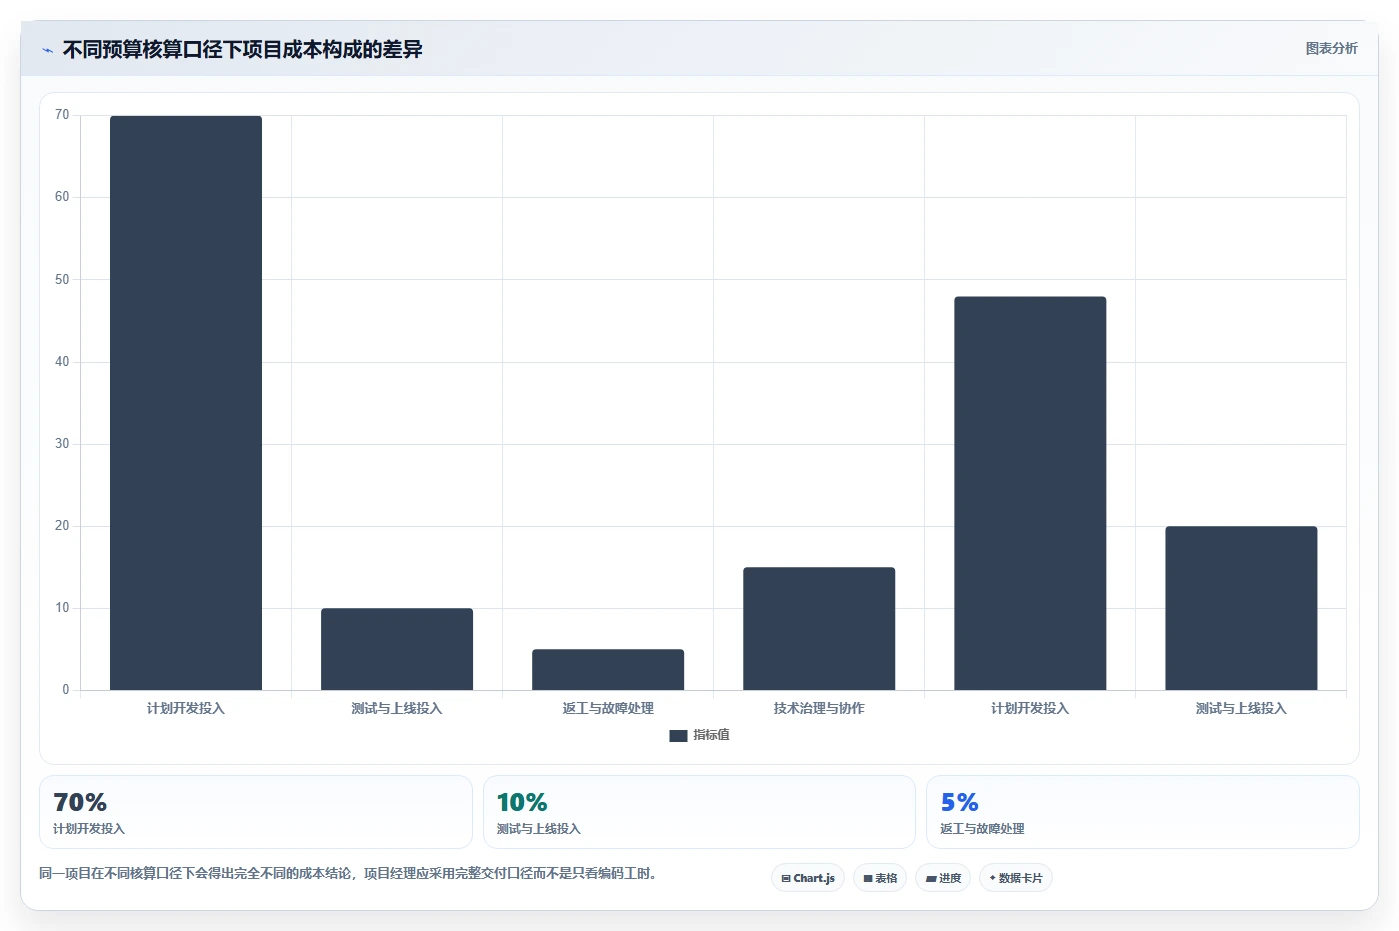Select the bar with value 10
This screenshot has width=1399, height=931.
(397, 649)
